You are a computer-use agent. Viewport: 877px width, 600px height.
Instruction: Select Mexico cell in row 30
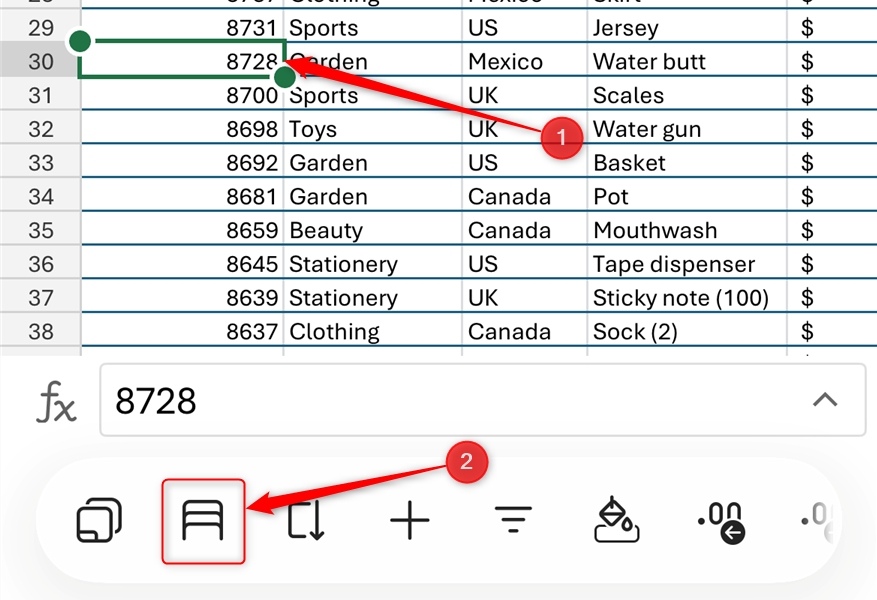[525, 61]
